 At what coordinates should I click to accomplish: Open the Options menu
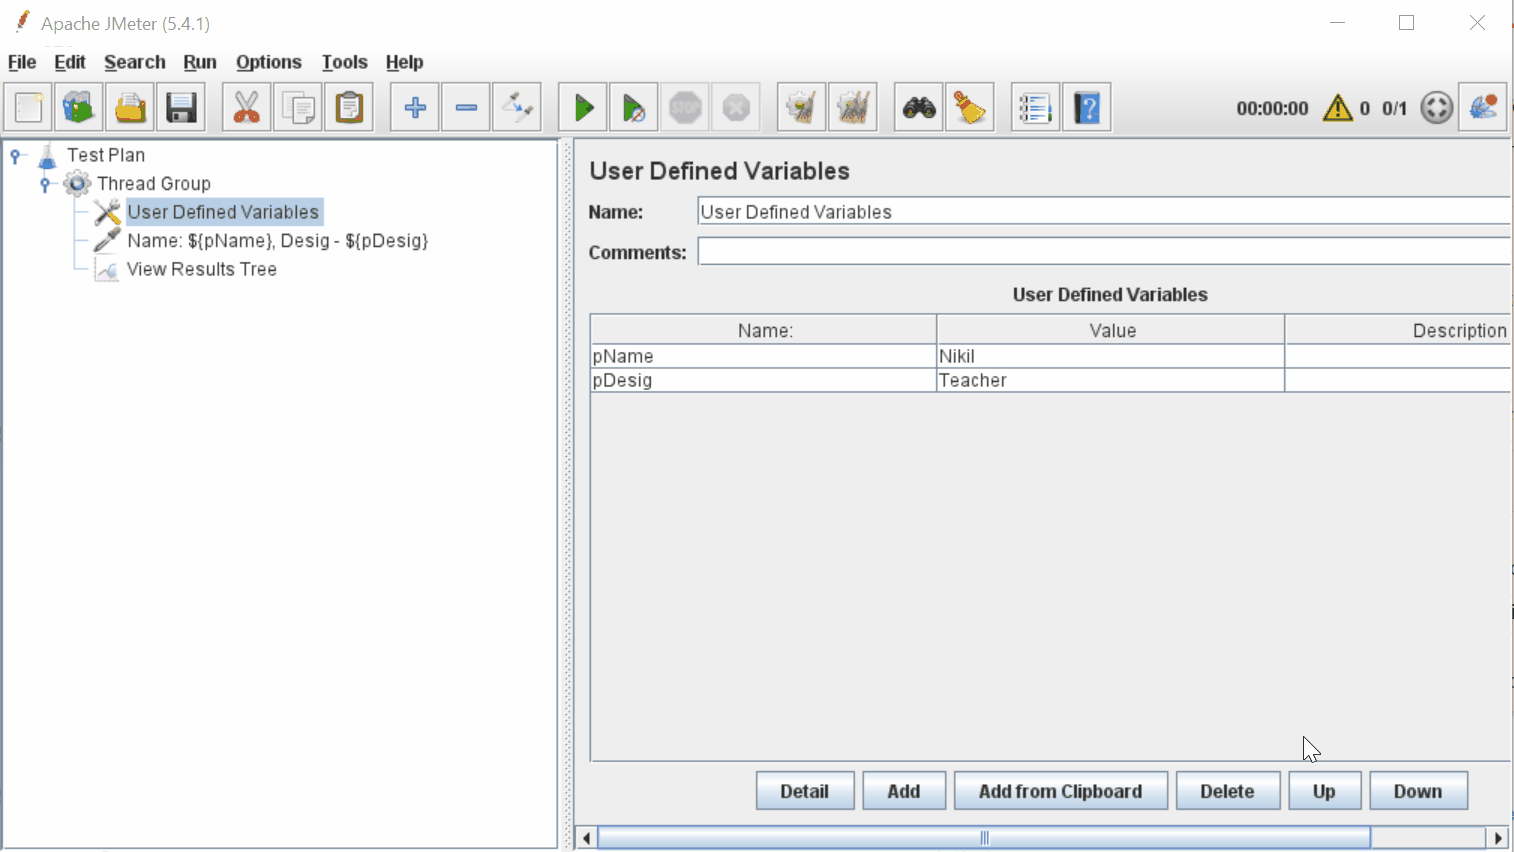click(x=268, y=62)
